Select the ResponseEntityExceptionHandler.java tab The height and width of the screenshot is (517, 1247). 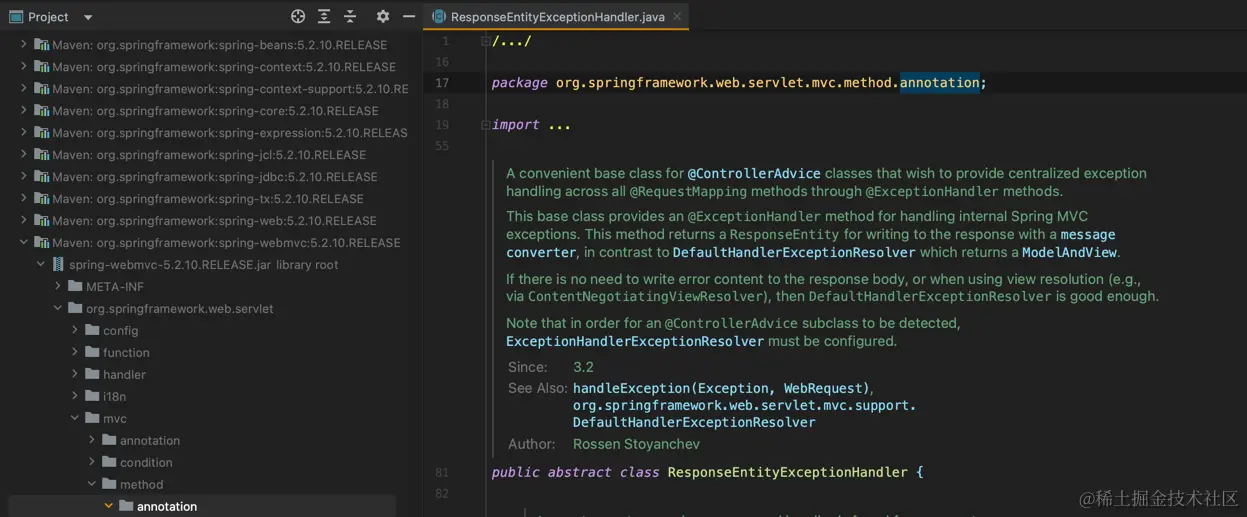(557, 17)
